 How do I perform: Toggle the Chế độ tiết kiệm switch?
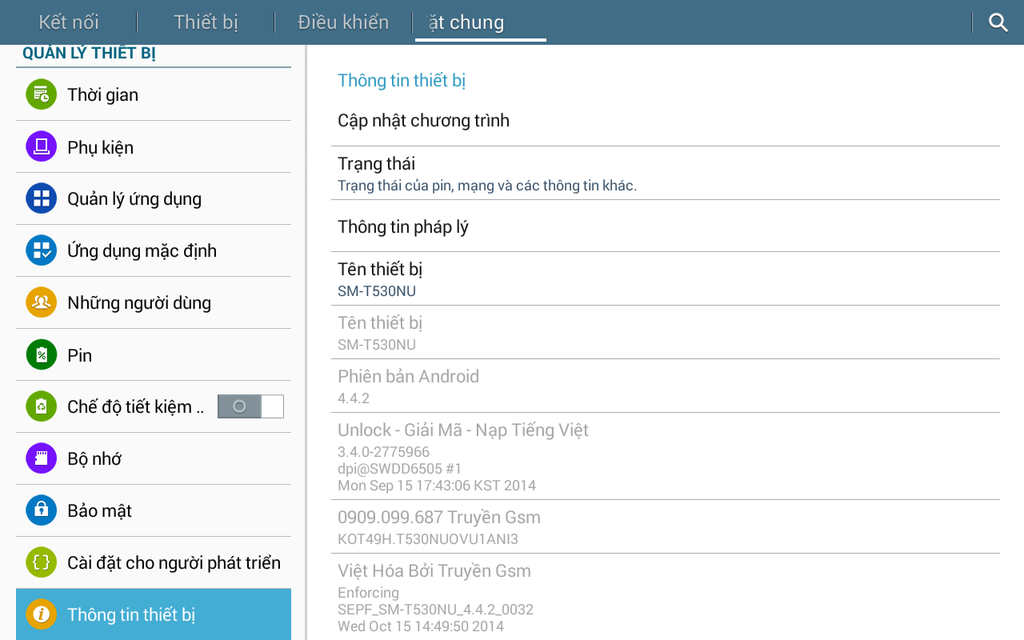click(251, 406)
